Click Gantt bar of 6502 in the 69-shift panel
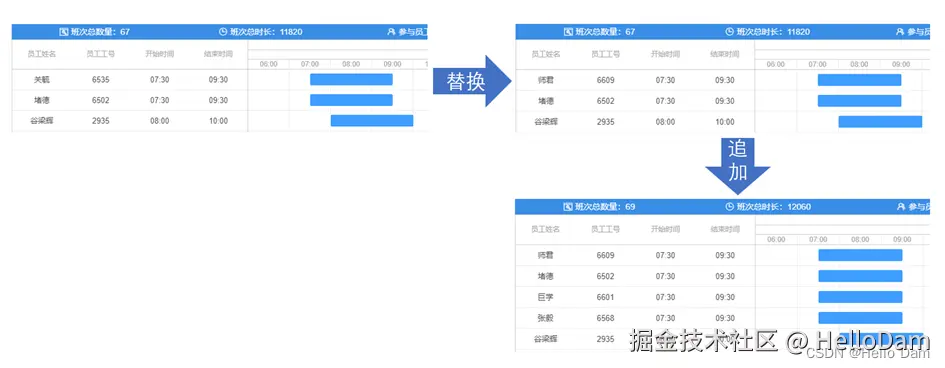 click(860, 276)
